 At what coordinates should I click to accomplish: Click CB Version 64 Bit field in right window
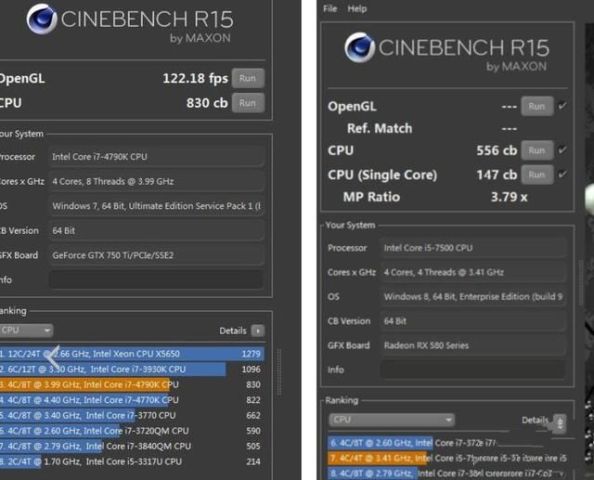(x=473, y=321)
